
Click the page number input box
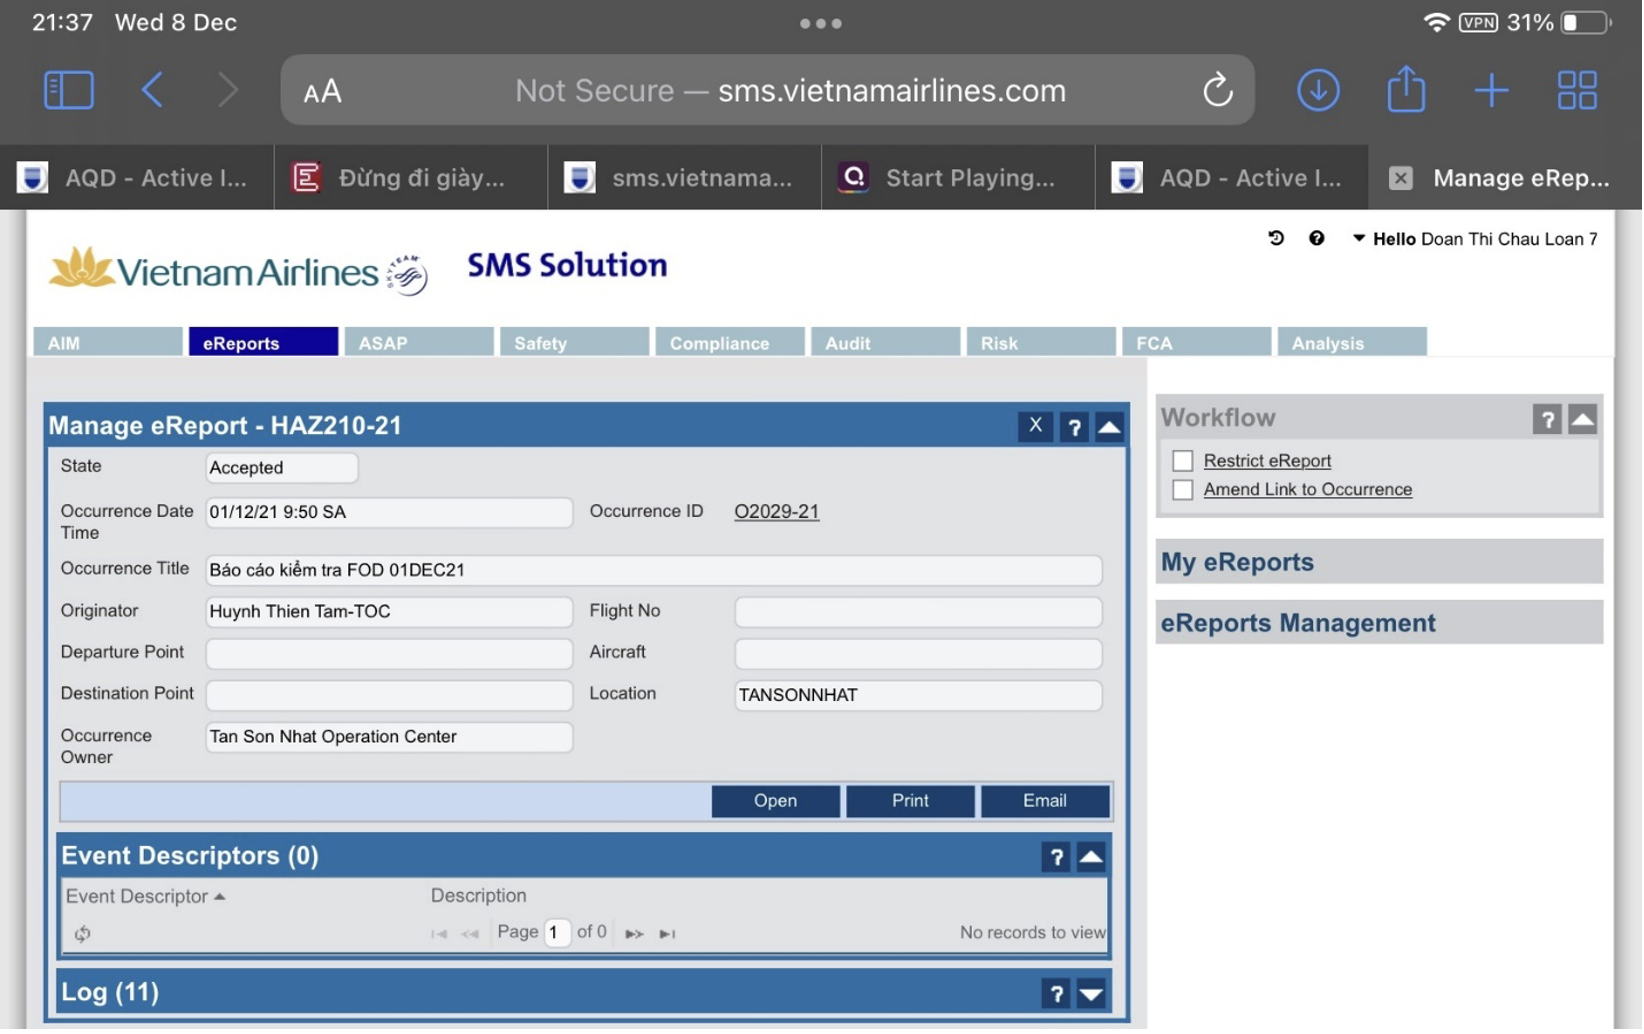pos(558,933)
